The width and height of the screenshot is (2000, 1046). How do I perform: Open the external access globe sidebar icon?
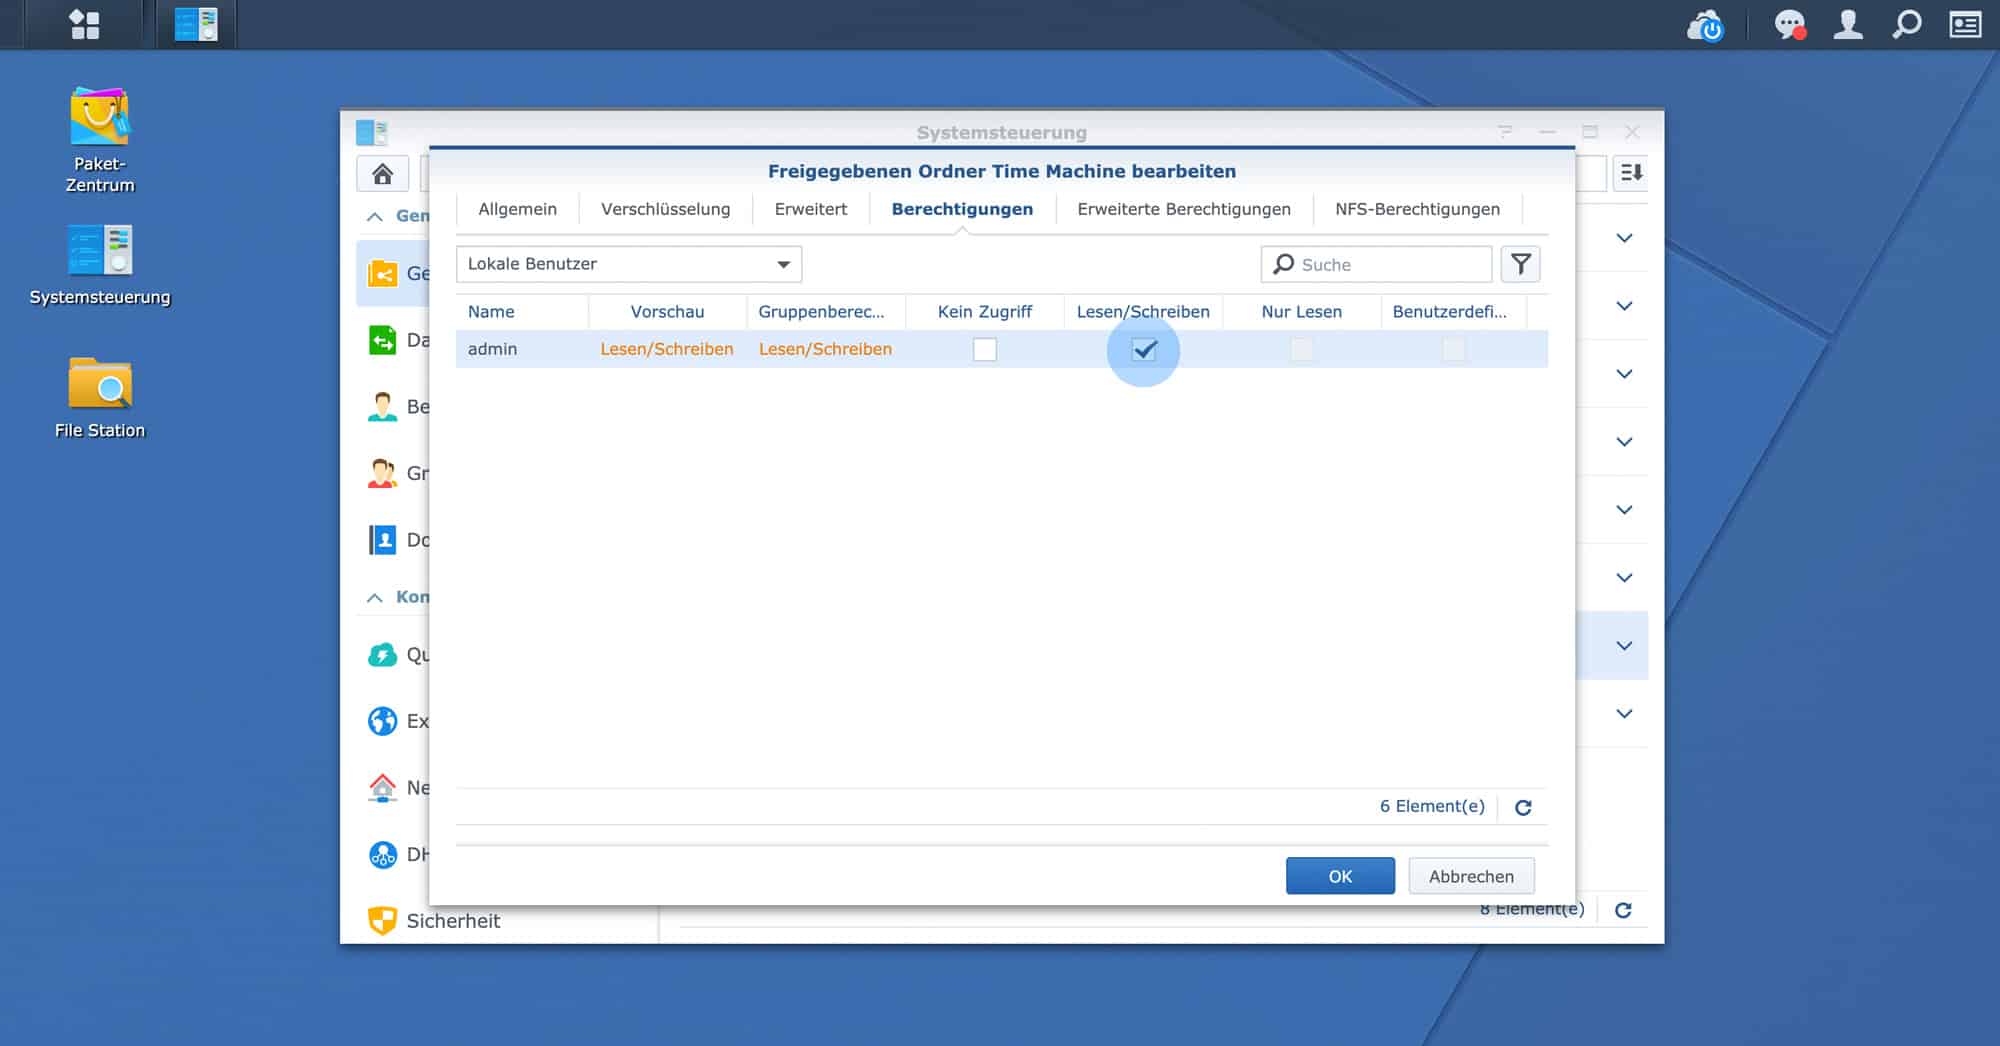383,721
